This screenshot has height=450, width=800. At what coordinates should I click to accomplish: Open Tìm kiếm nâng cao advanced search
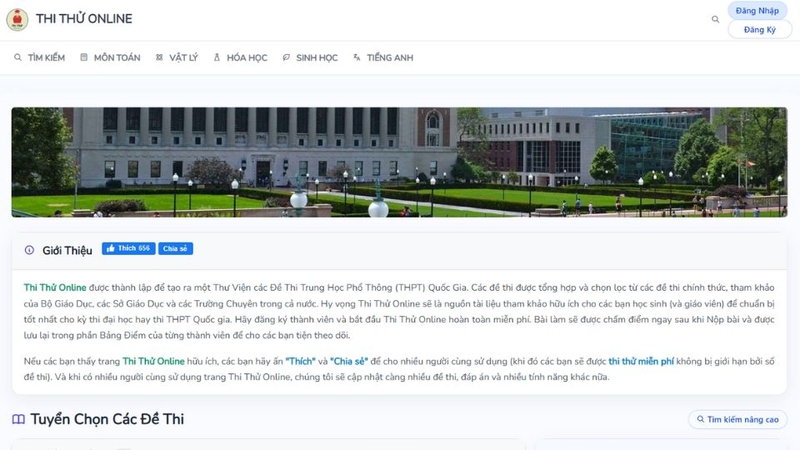(738, 419)
